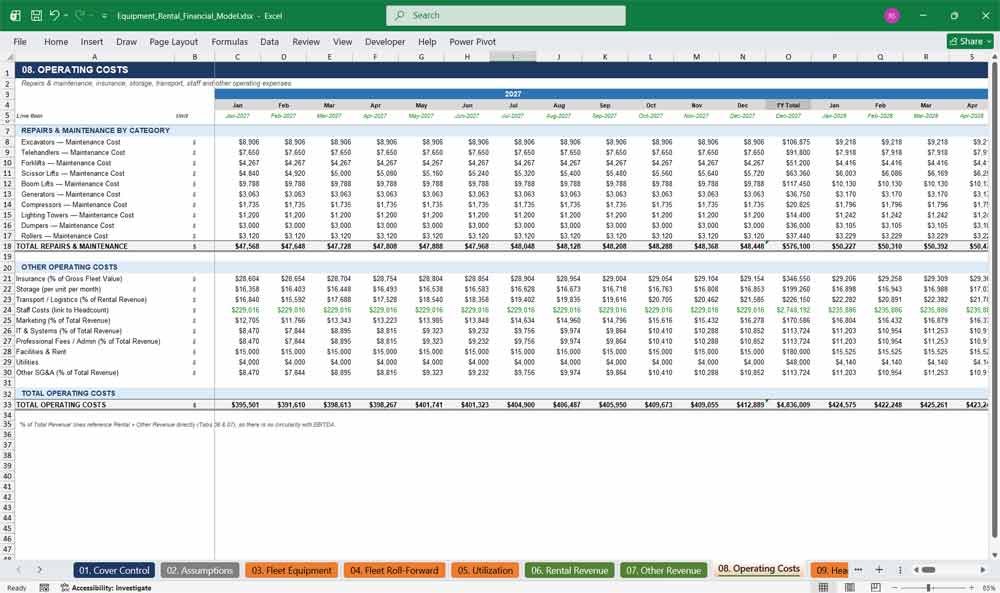Click the sheet tab bar options dots
The image size is (1000, 593).
(x=900, y=569)
